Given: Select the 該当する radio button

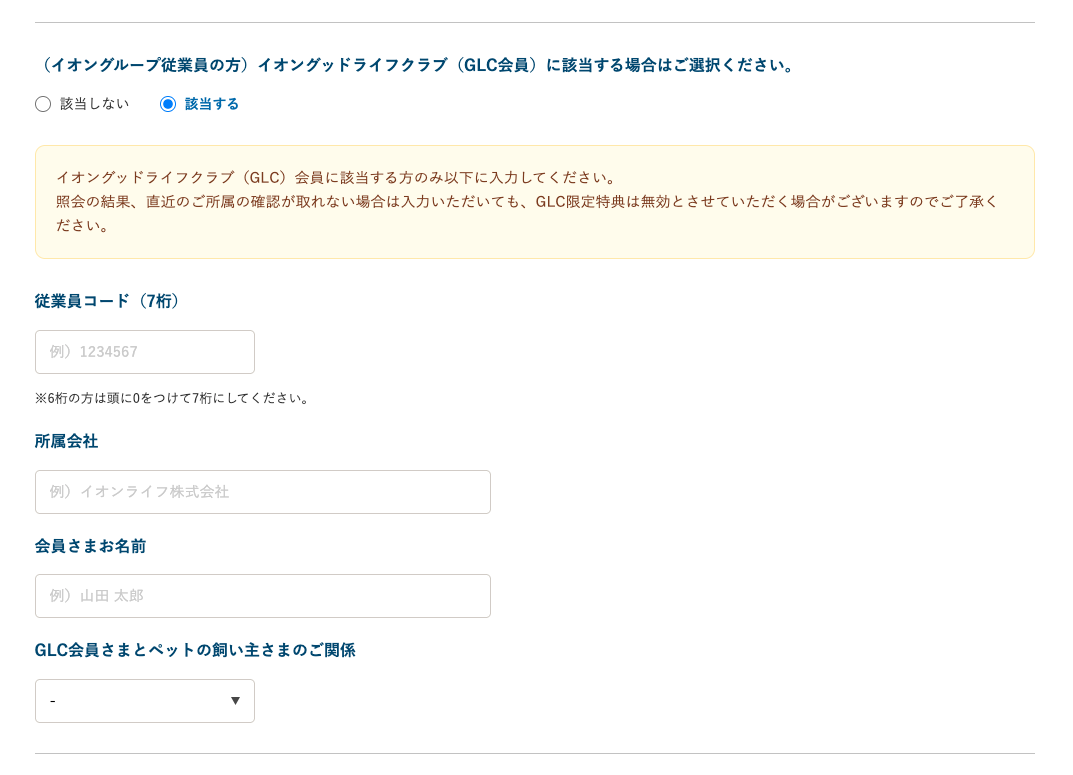Looking at the screenshot, I should 168,104.
